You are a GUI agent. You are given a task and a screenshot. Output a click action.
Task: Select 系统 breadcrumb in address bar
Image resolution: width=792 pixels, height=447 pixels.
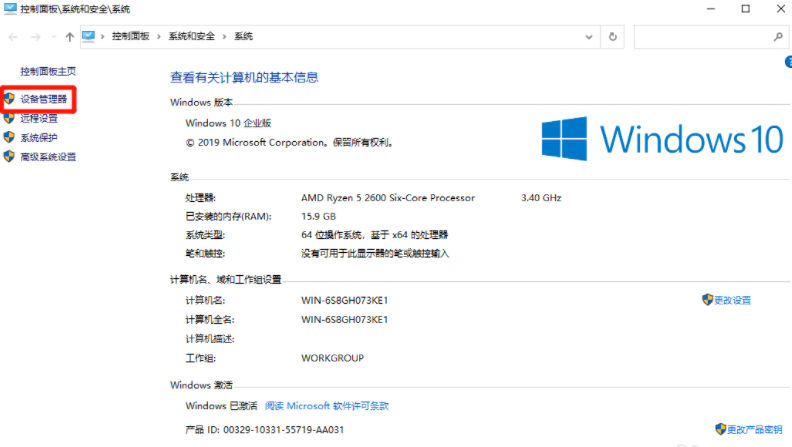coord(243,36)
